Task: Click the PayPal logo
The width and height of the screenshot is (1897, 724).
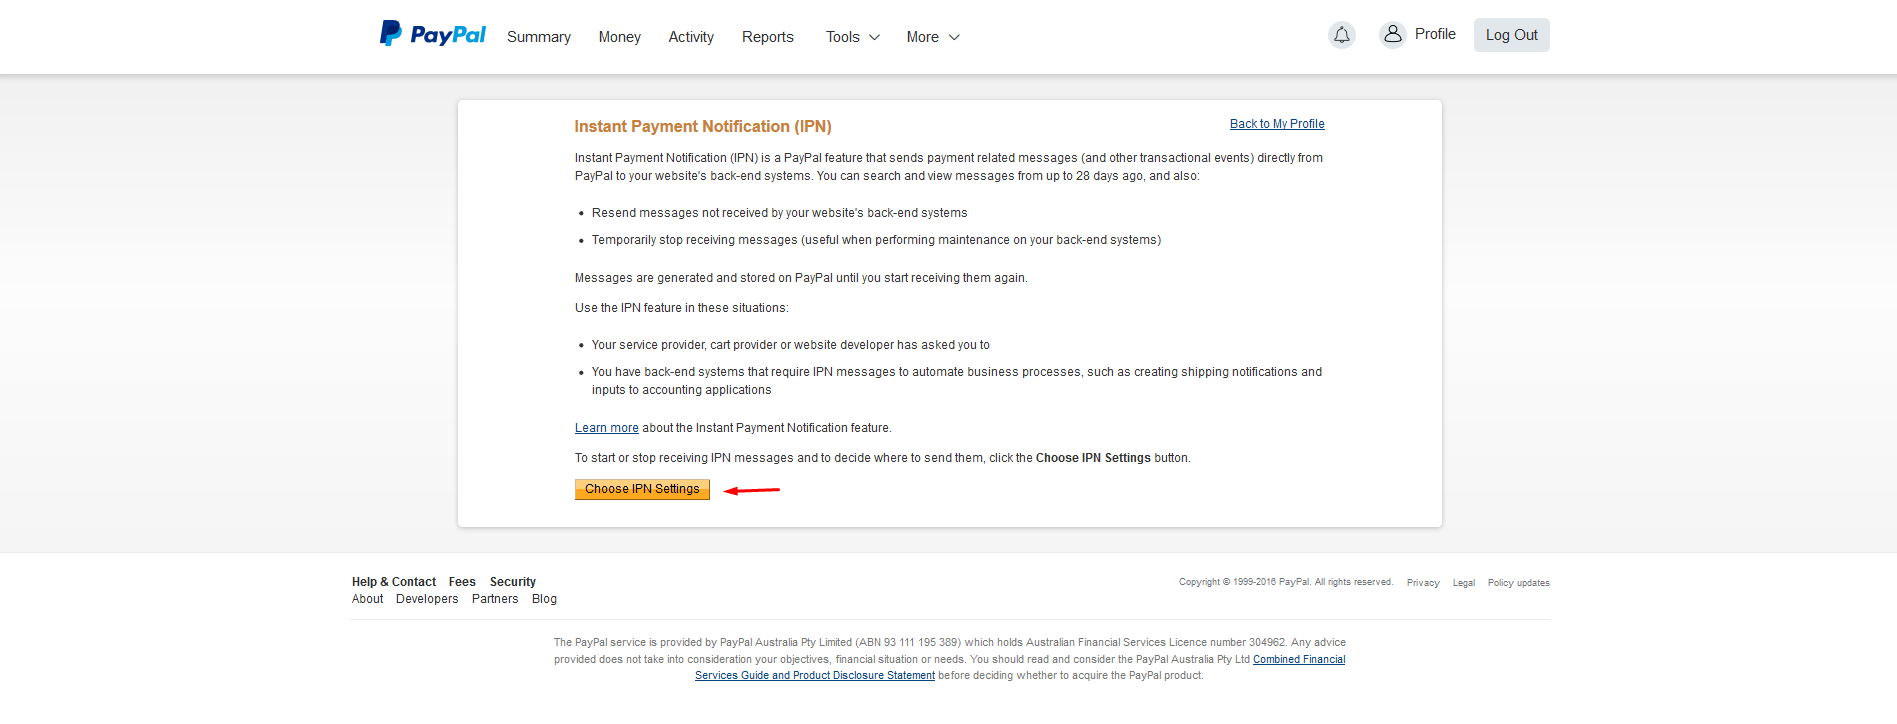Action: pos(432,34)
